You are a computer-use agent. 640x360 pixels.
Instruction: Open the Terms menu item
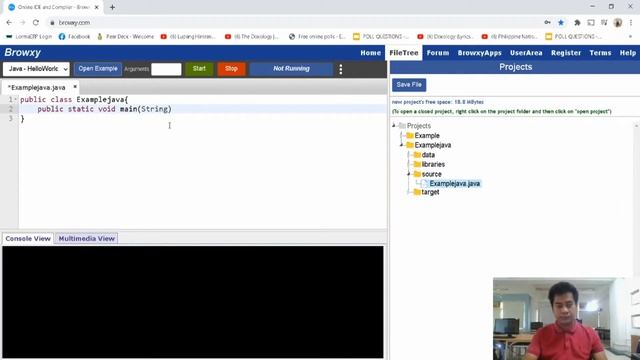[x=600, y=53]
